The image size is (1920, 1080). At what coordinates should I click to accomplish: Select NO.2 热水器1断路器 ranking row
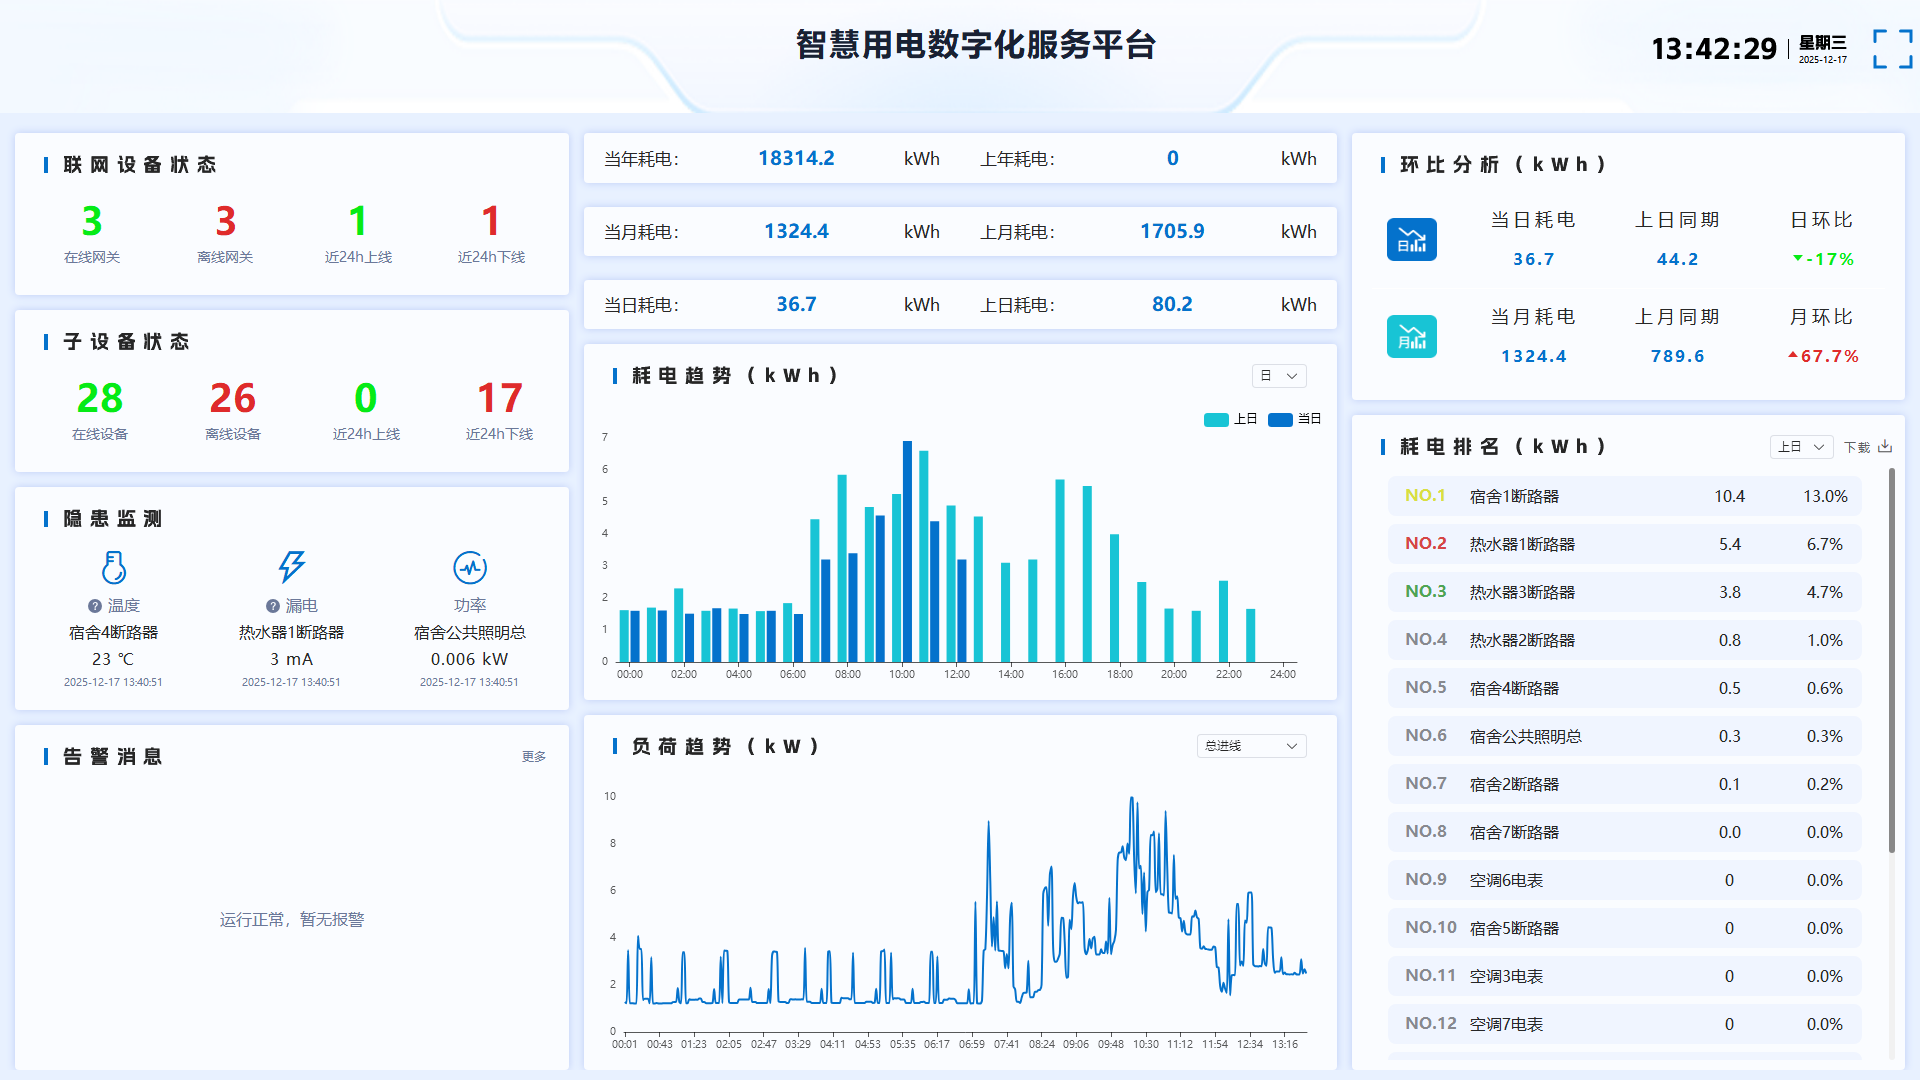click(x=1624, y=544)
